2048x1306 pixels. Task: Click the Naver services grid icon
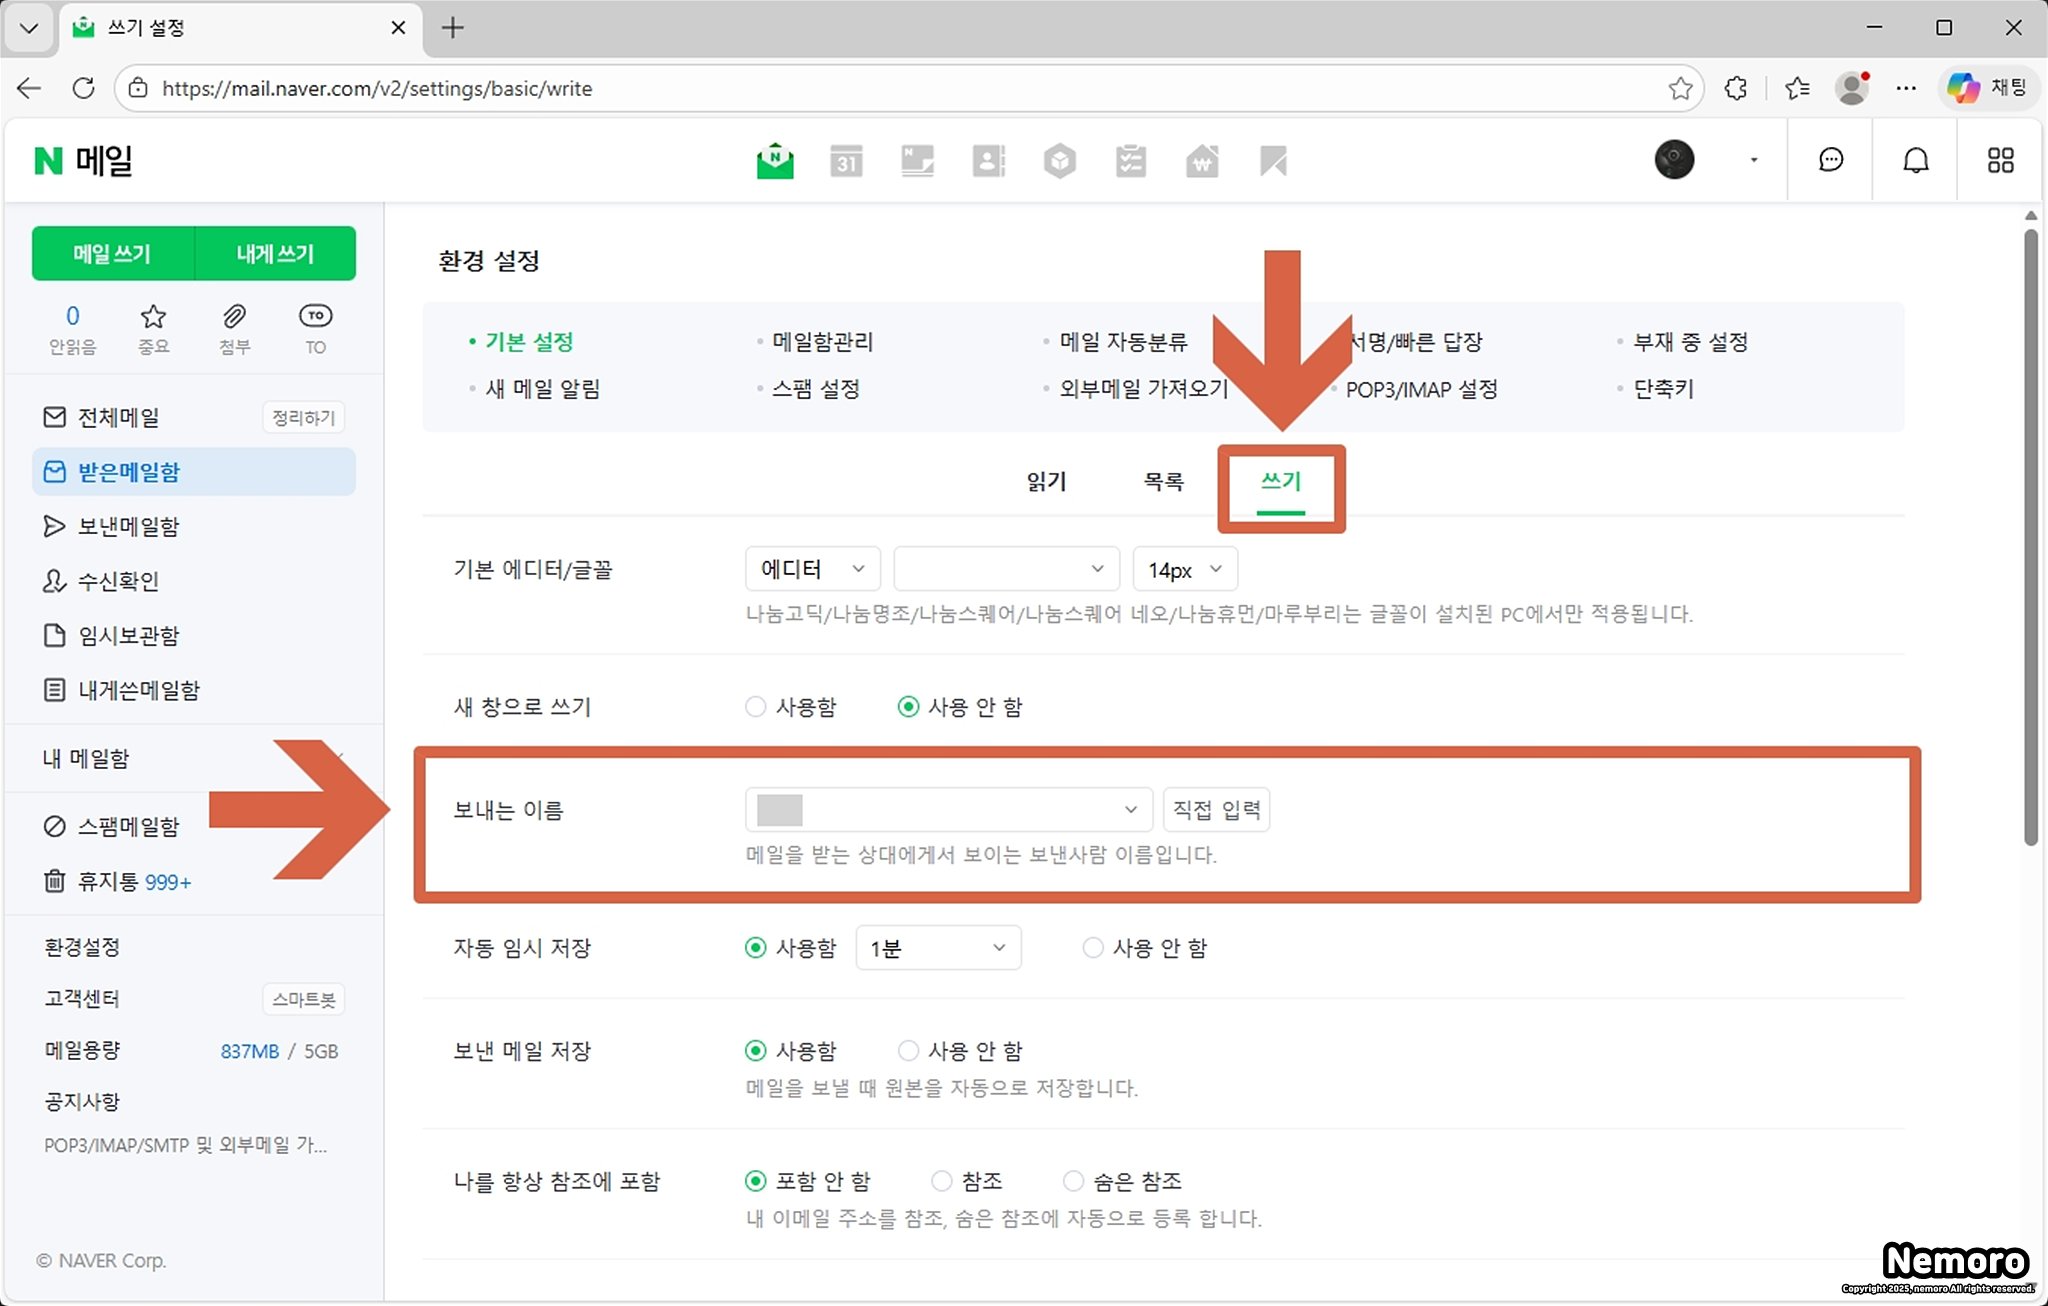click(2000, 161)
